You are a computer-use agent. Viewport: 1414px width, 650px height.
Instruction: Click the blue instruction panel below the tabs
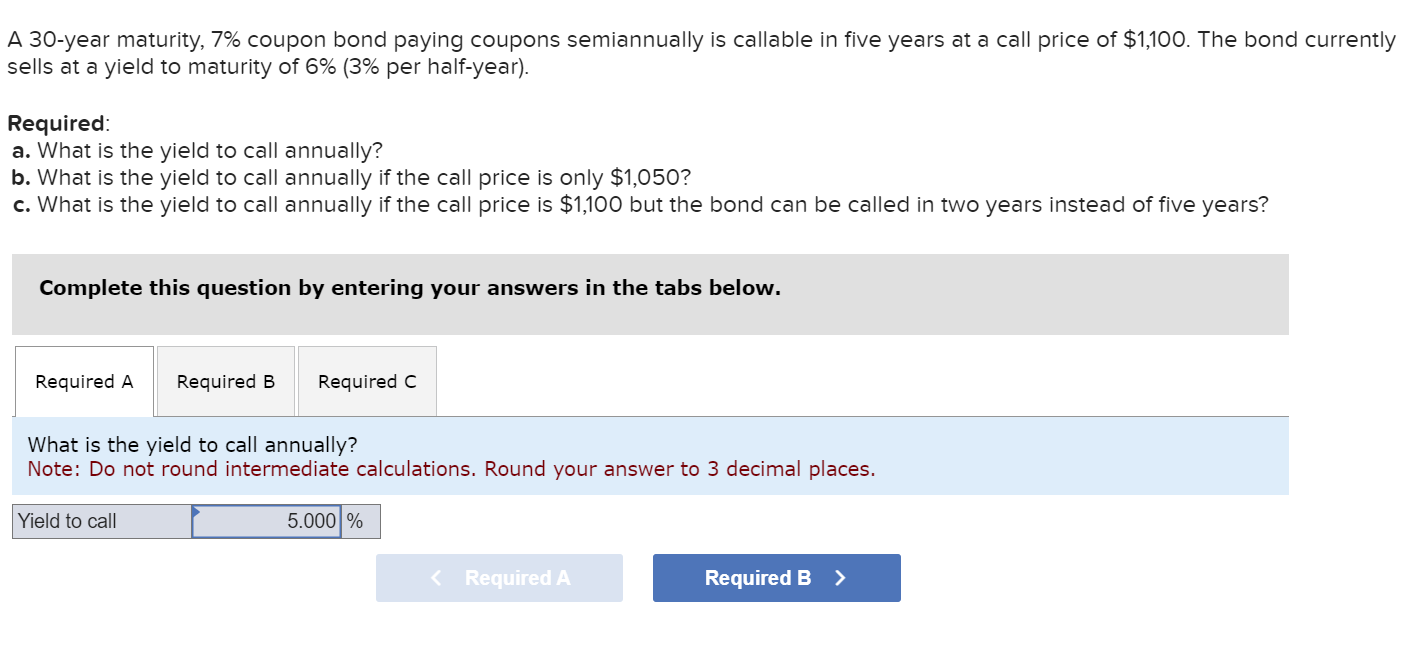point(650,456)
